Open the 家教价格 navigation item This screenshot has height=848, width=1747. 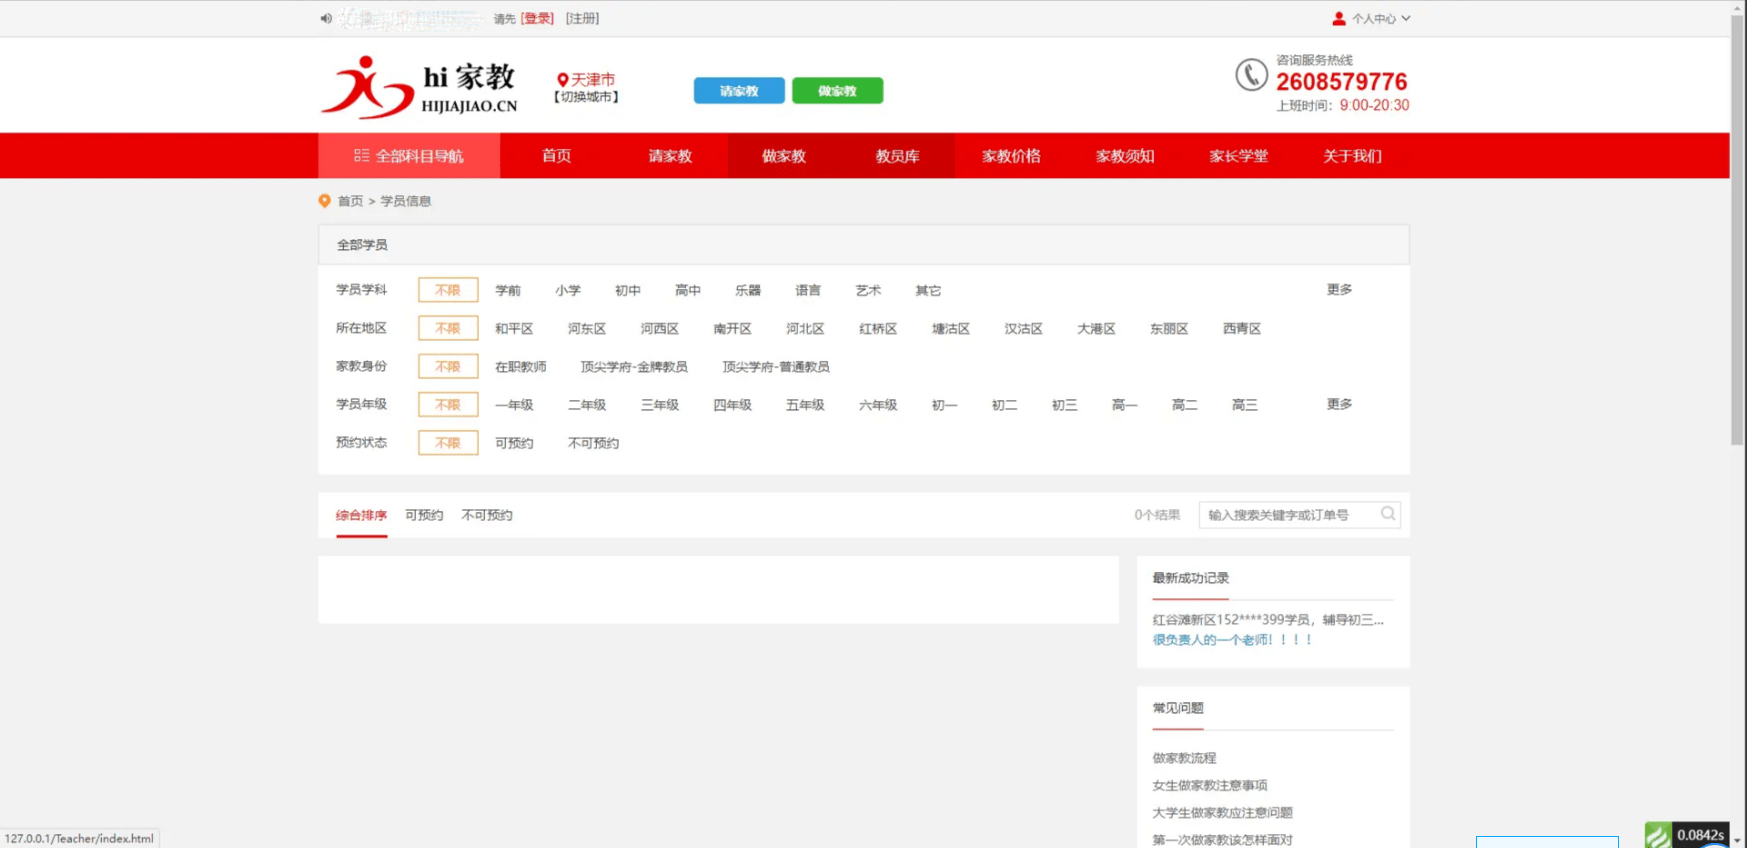click(x=1011, y=156)
